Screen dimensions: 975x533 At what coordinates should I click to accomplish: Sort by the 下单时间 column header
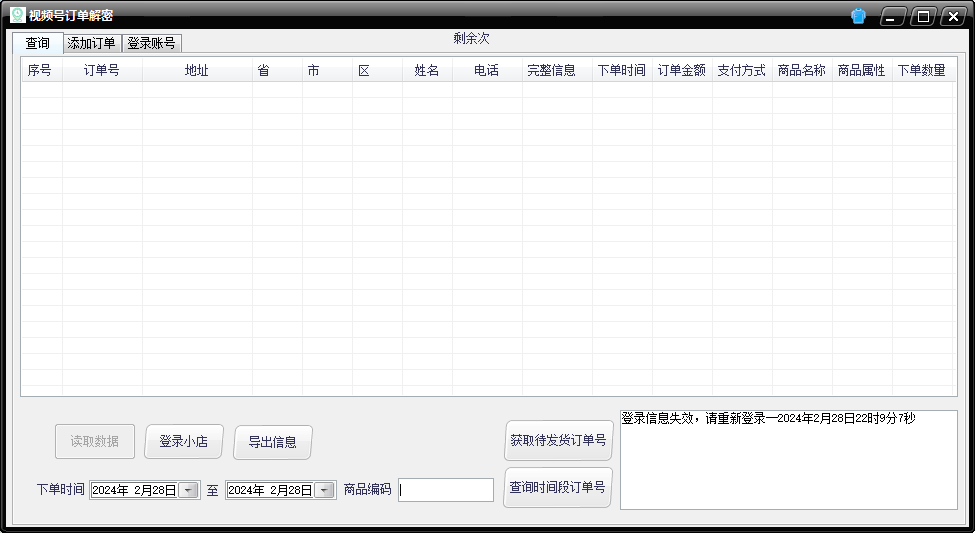621,70
